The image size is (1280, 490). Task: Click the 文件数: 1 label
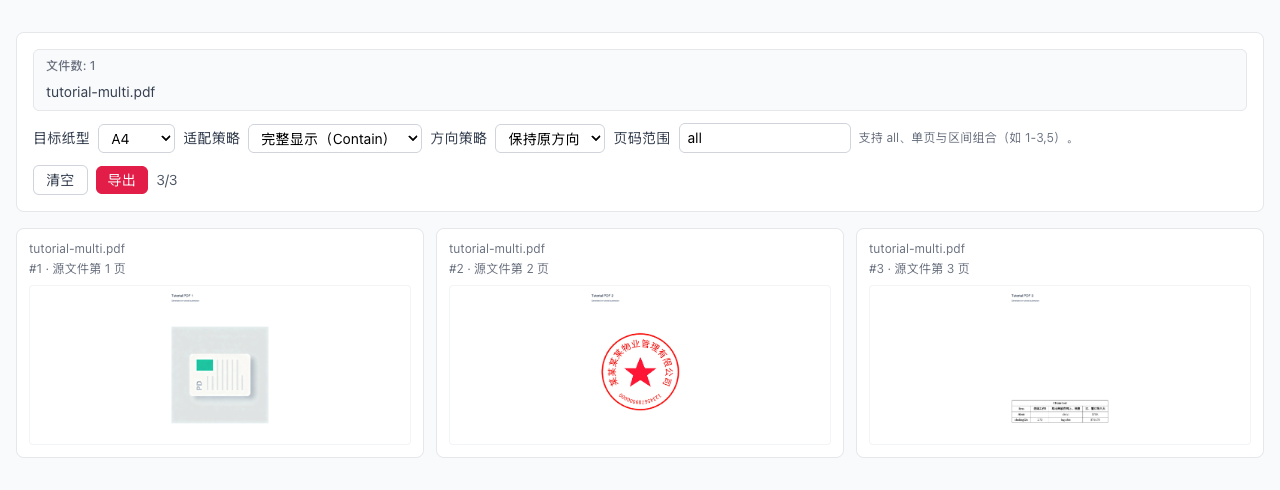coord(71,66)
